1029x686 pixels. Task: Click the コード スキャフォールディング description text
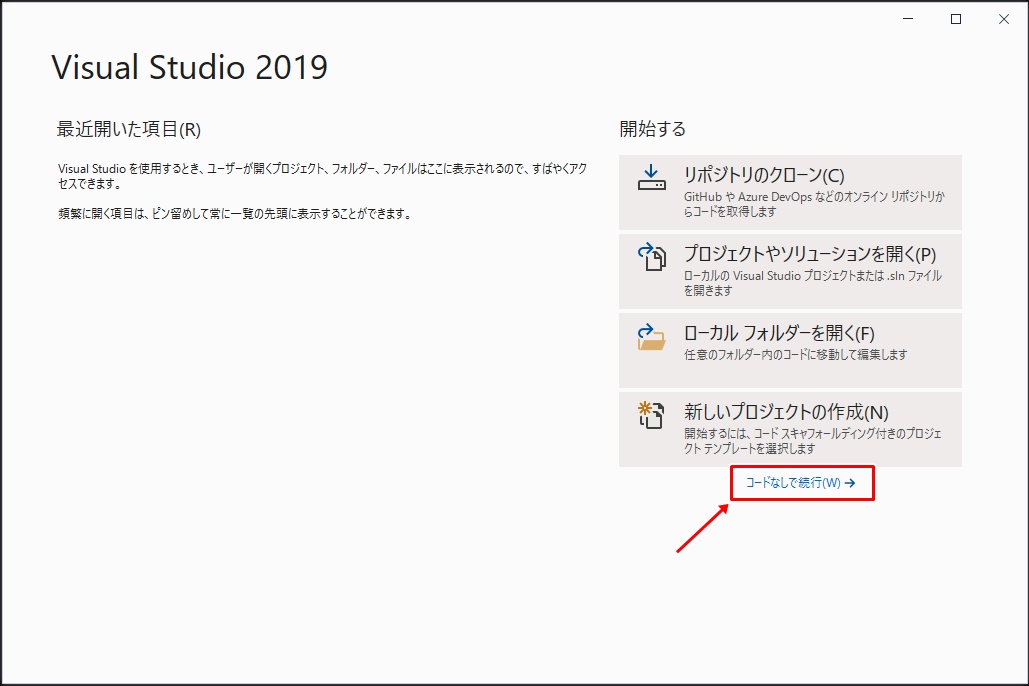[x=813, y=441]
